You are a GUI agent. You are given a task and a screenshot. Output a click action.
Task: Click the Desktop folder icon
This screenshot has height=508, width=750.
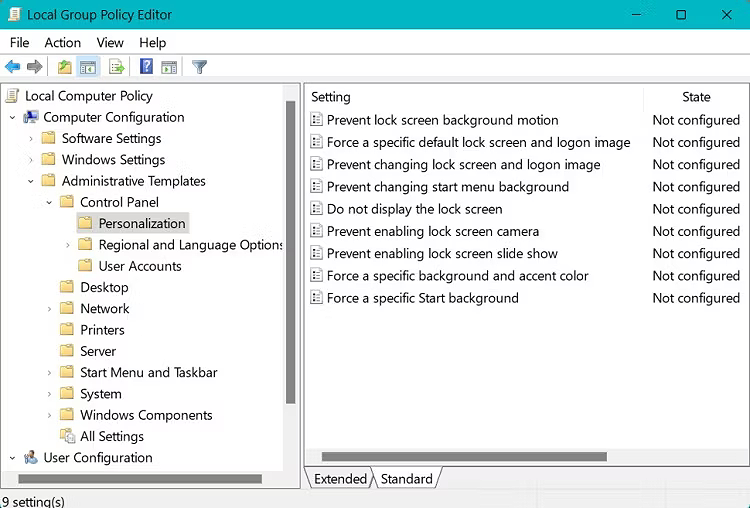pos(67,287)
